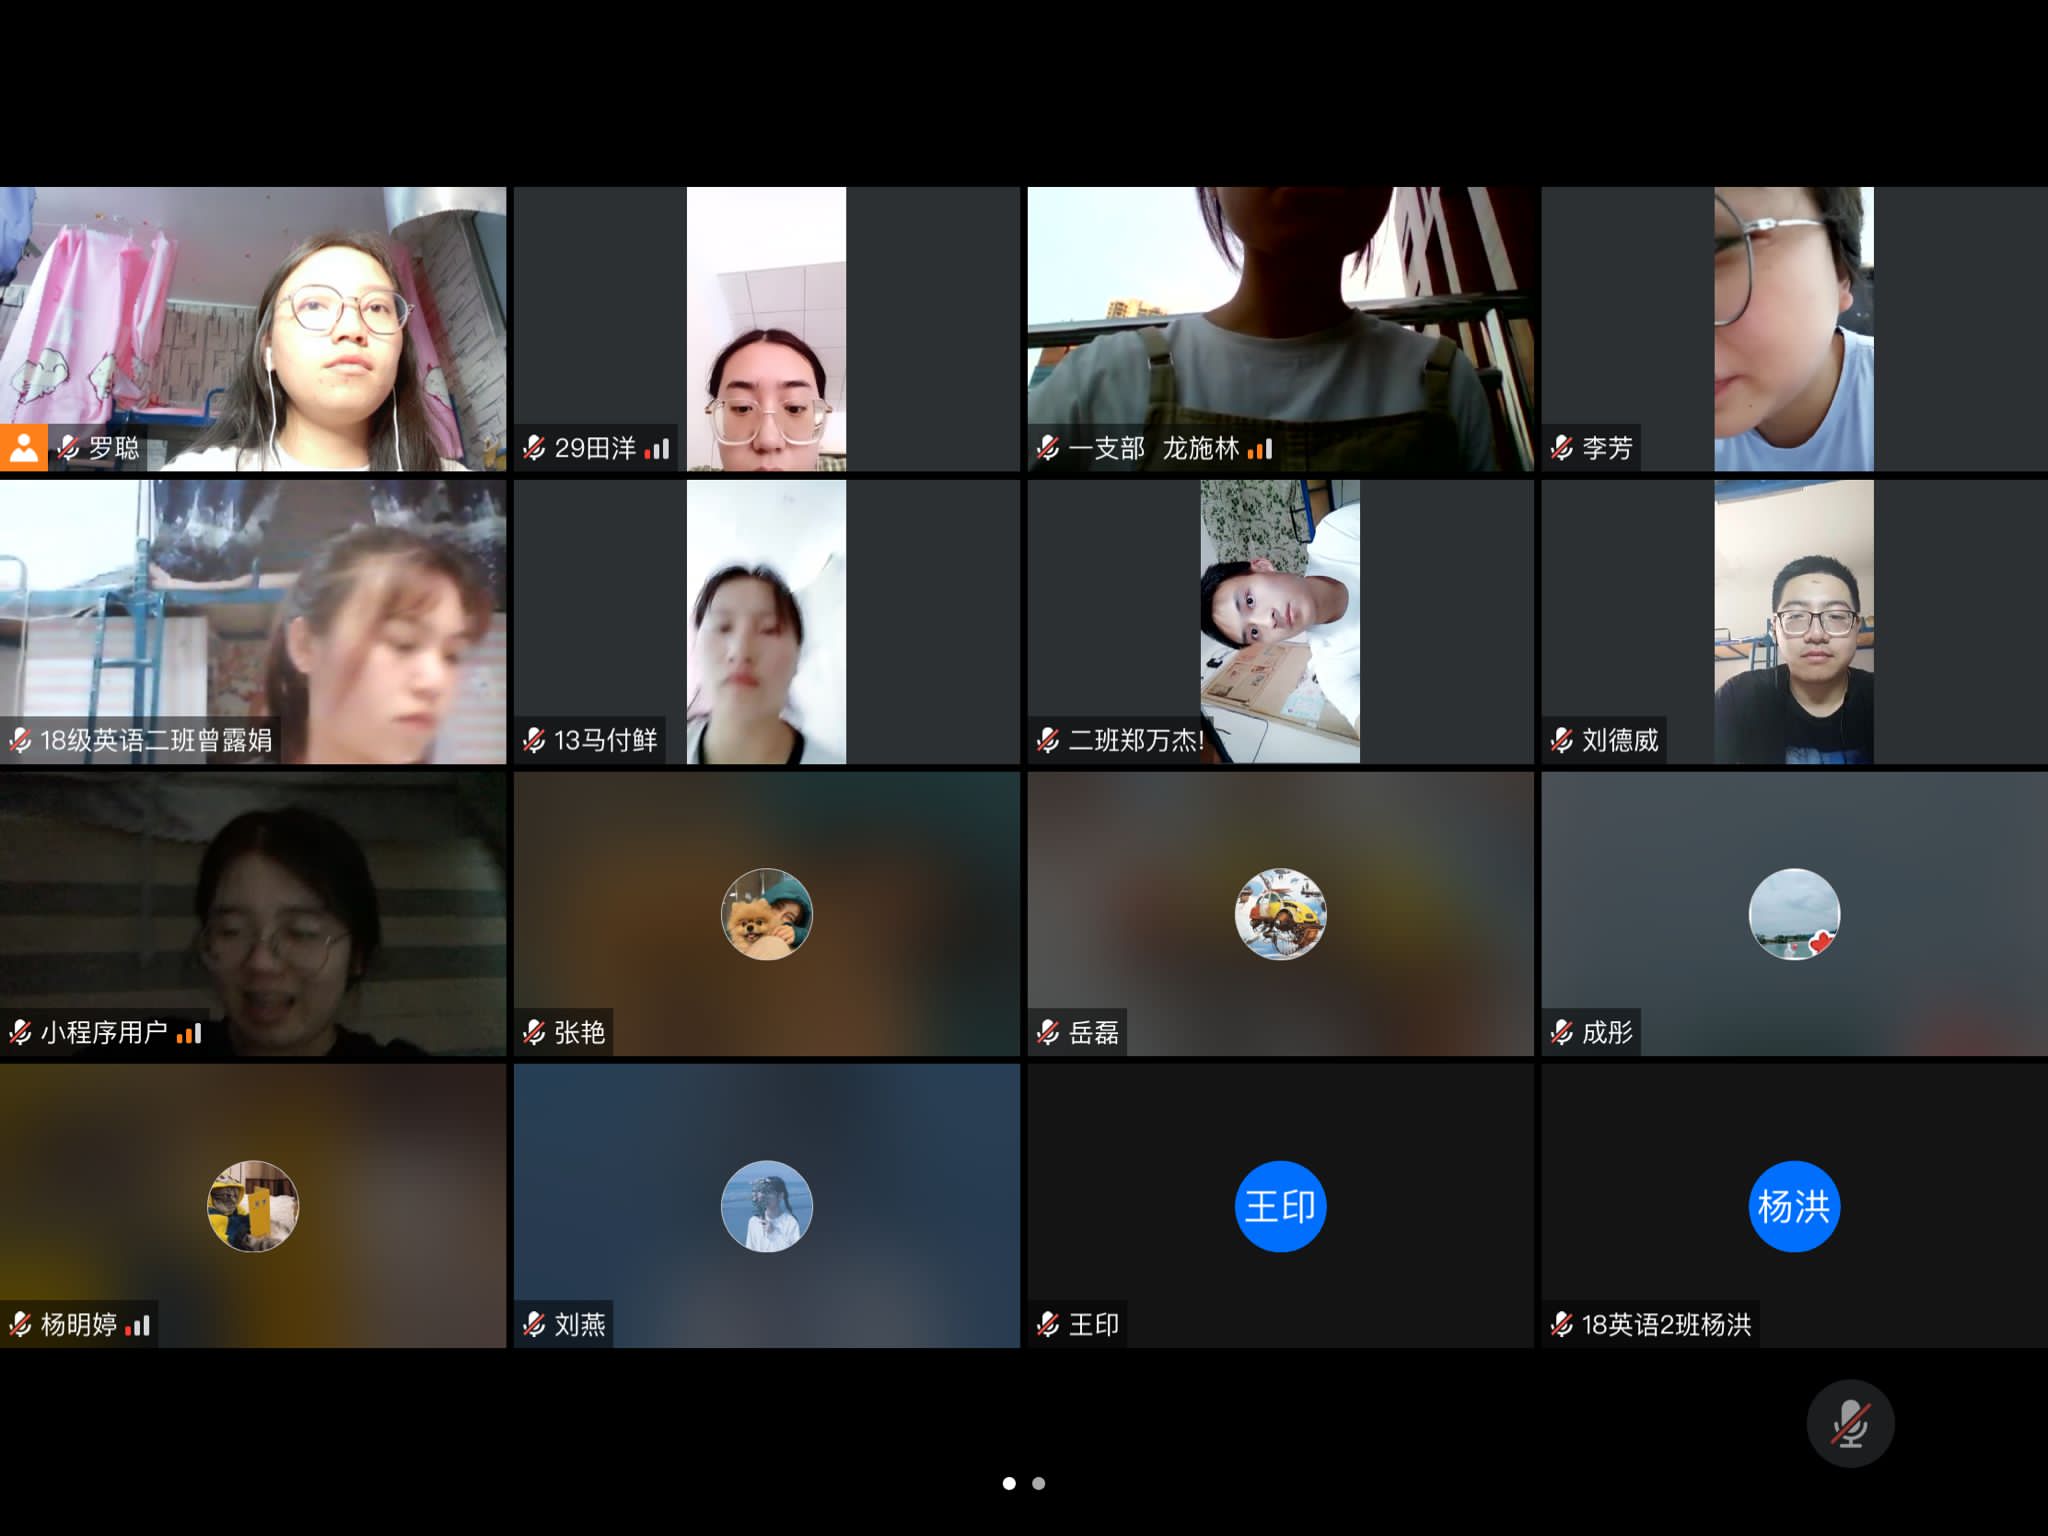Select 龙施林's video feed
Viewport: 2048px width, 1536px height.
(1280, 329)
